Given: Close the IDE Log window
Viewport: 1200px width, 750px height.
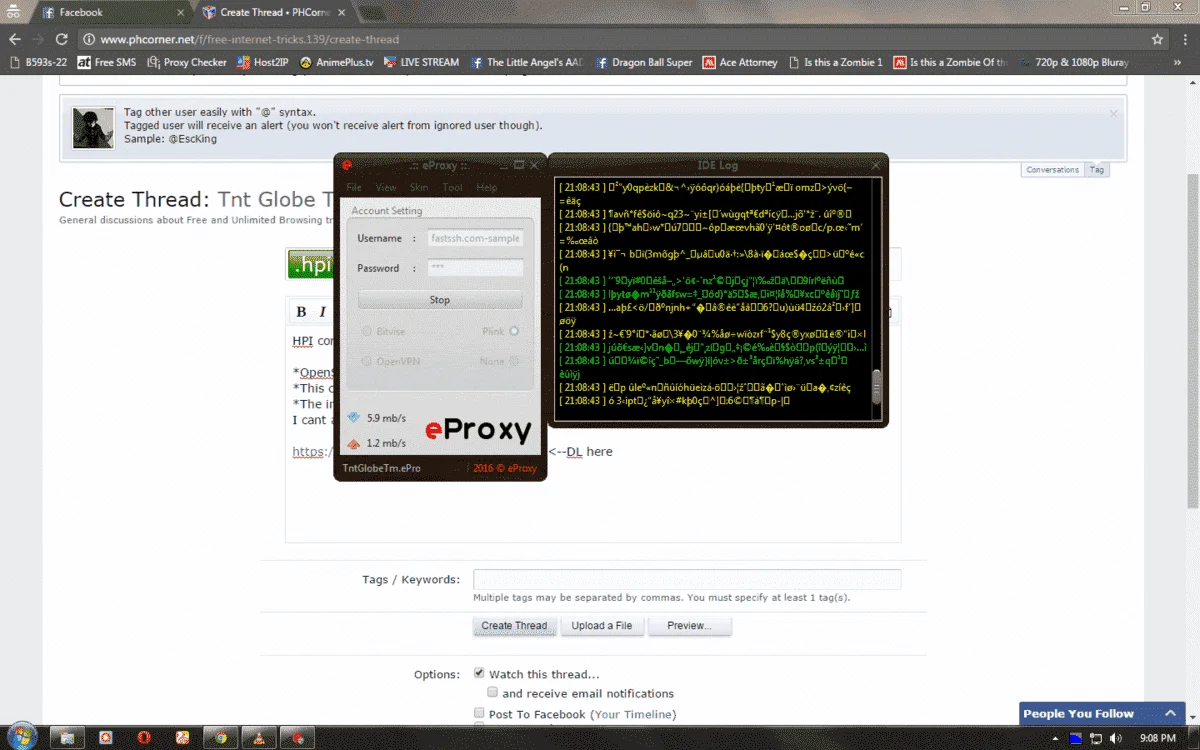Looking at the screenshot, I should pyautogui.click(x=876, y=165).
